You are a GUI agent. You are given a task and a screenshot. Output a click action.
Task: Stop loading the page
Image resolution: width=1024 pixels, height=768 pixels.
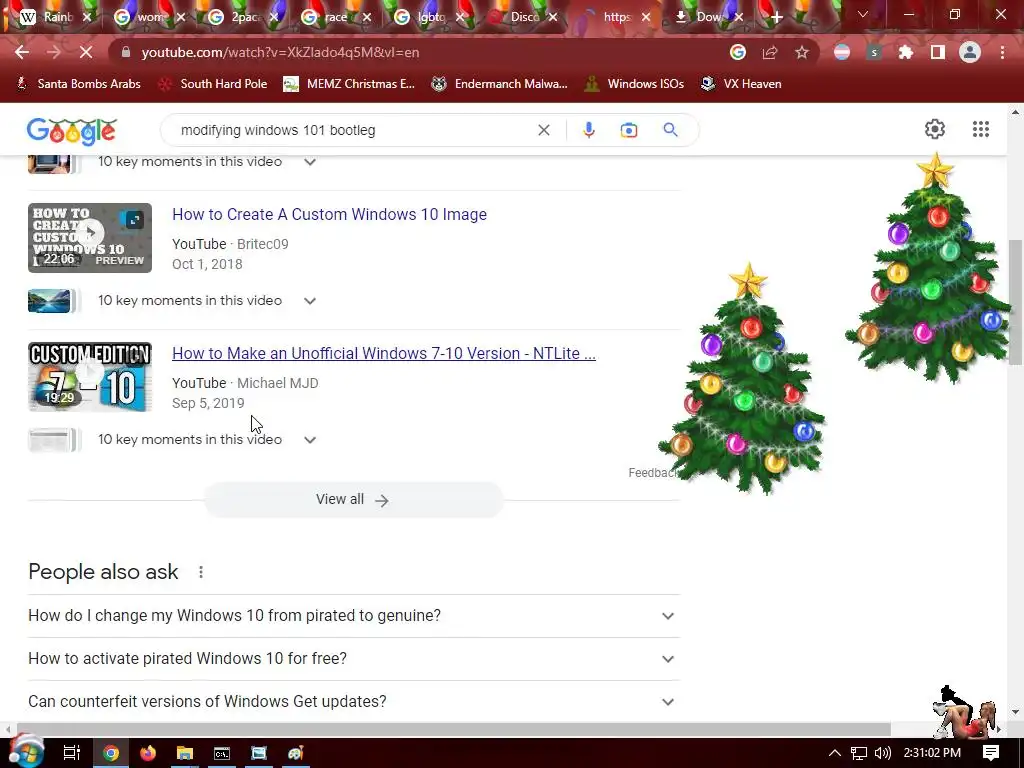click(x=86, y=52)
